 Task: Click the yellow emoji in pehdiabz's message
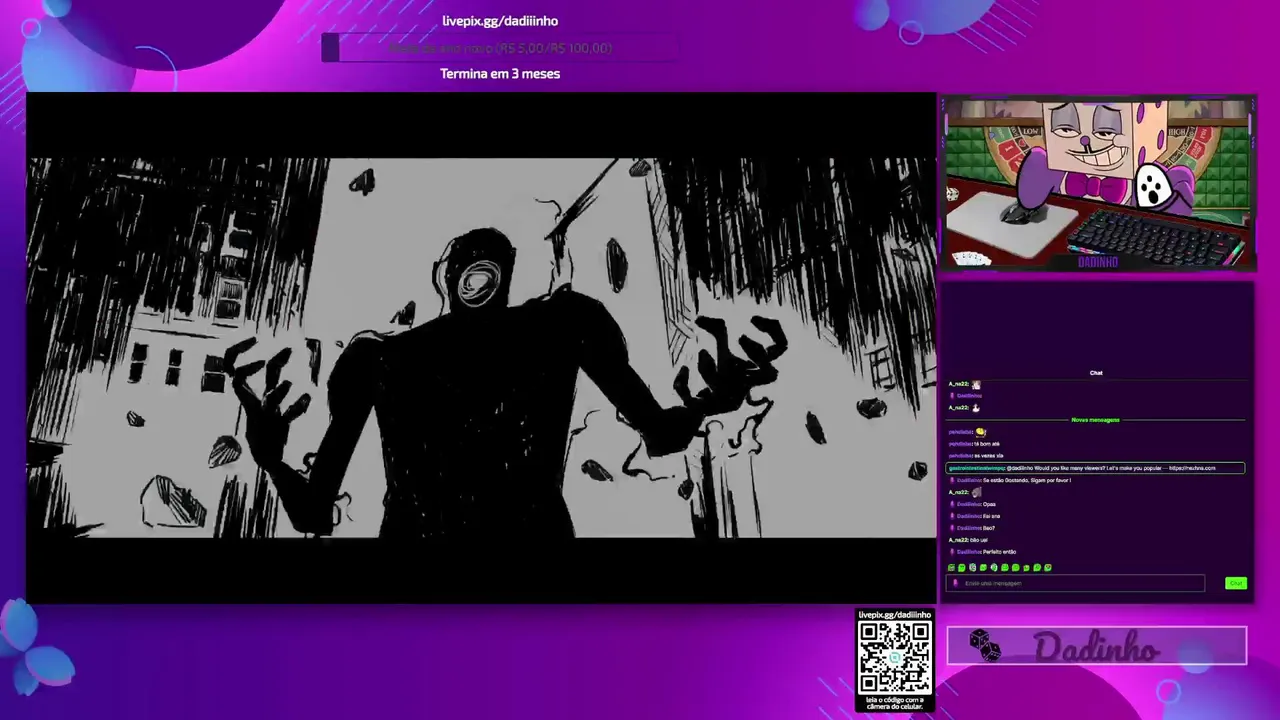coord(980,432)
